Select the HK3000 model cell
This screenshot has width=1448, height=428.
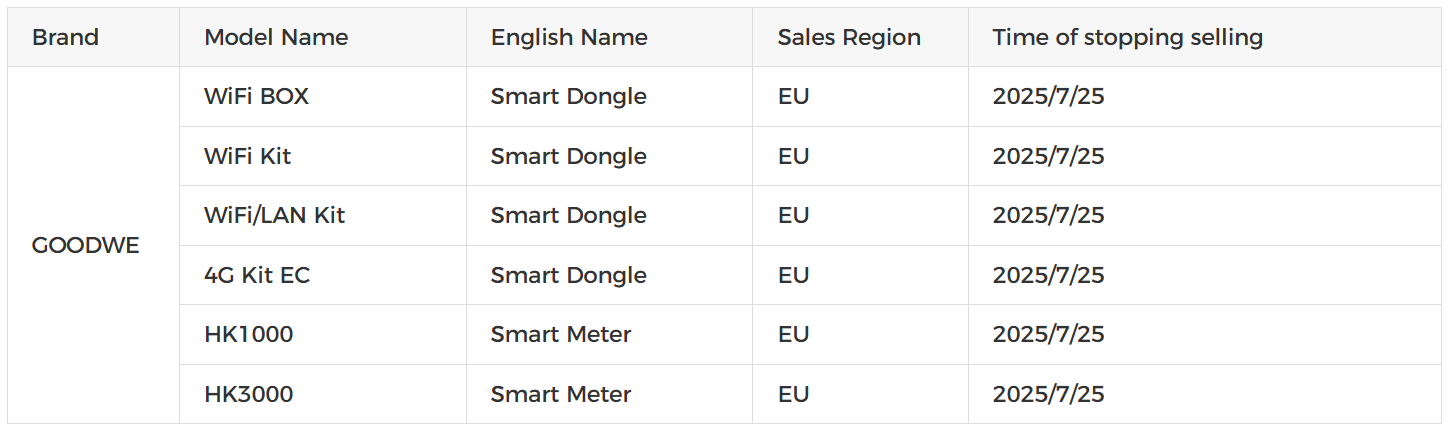click(x=248, y=395)
